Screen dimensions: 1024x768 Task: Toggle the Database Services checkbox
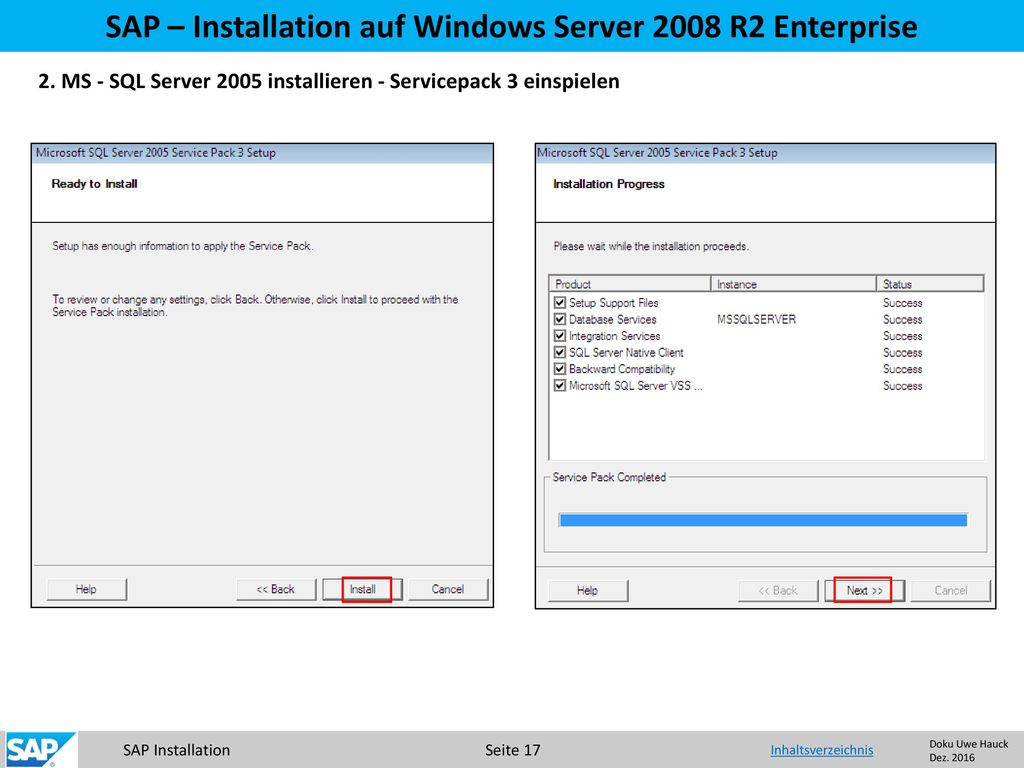[560, 319]
